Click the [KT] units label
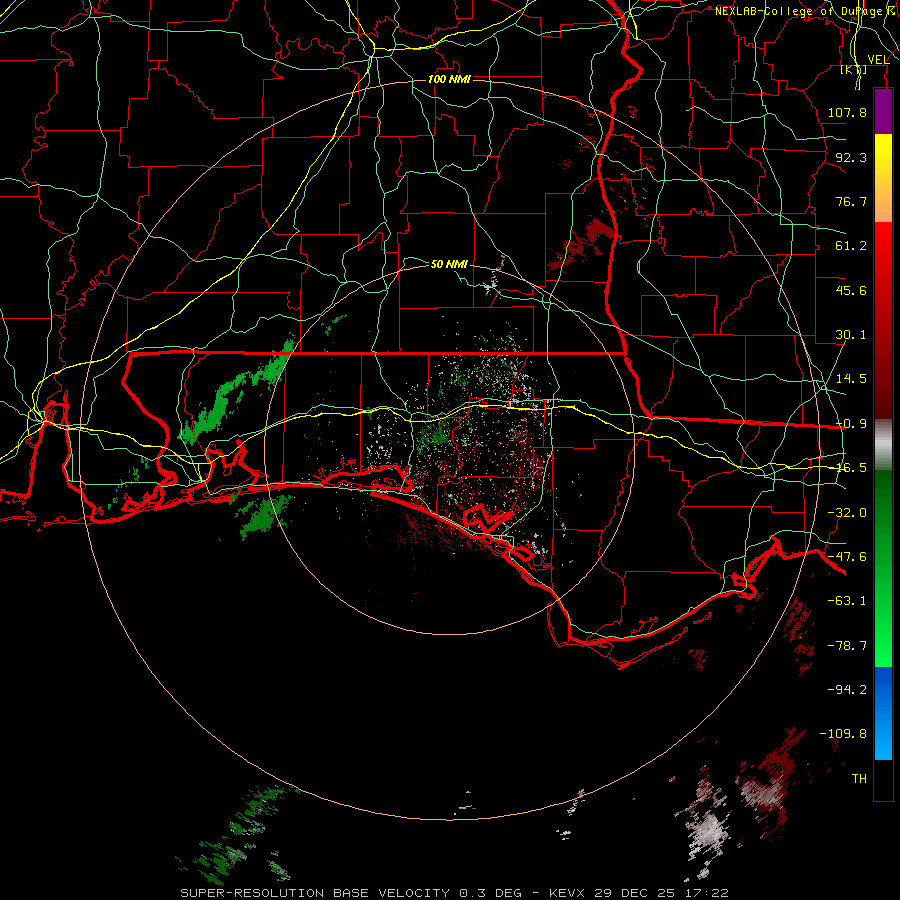 coord(854,70)
